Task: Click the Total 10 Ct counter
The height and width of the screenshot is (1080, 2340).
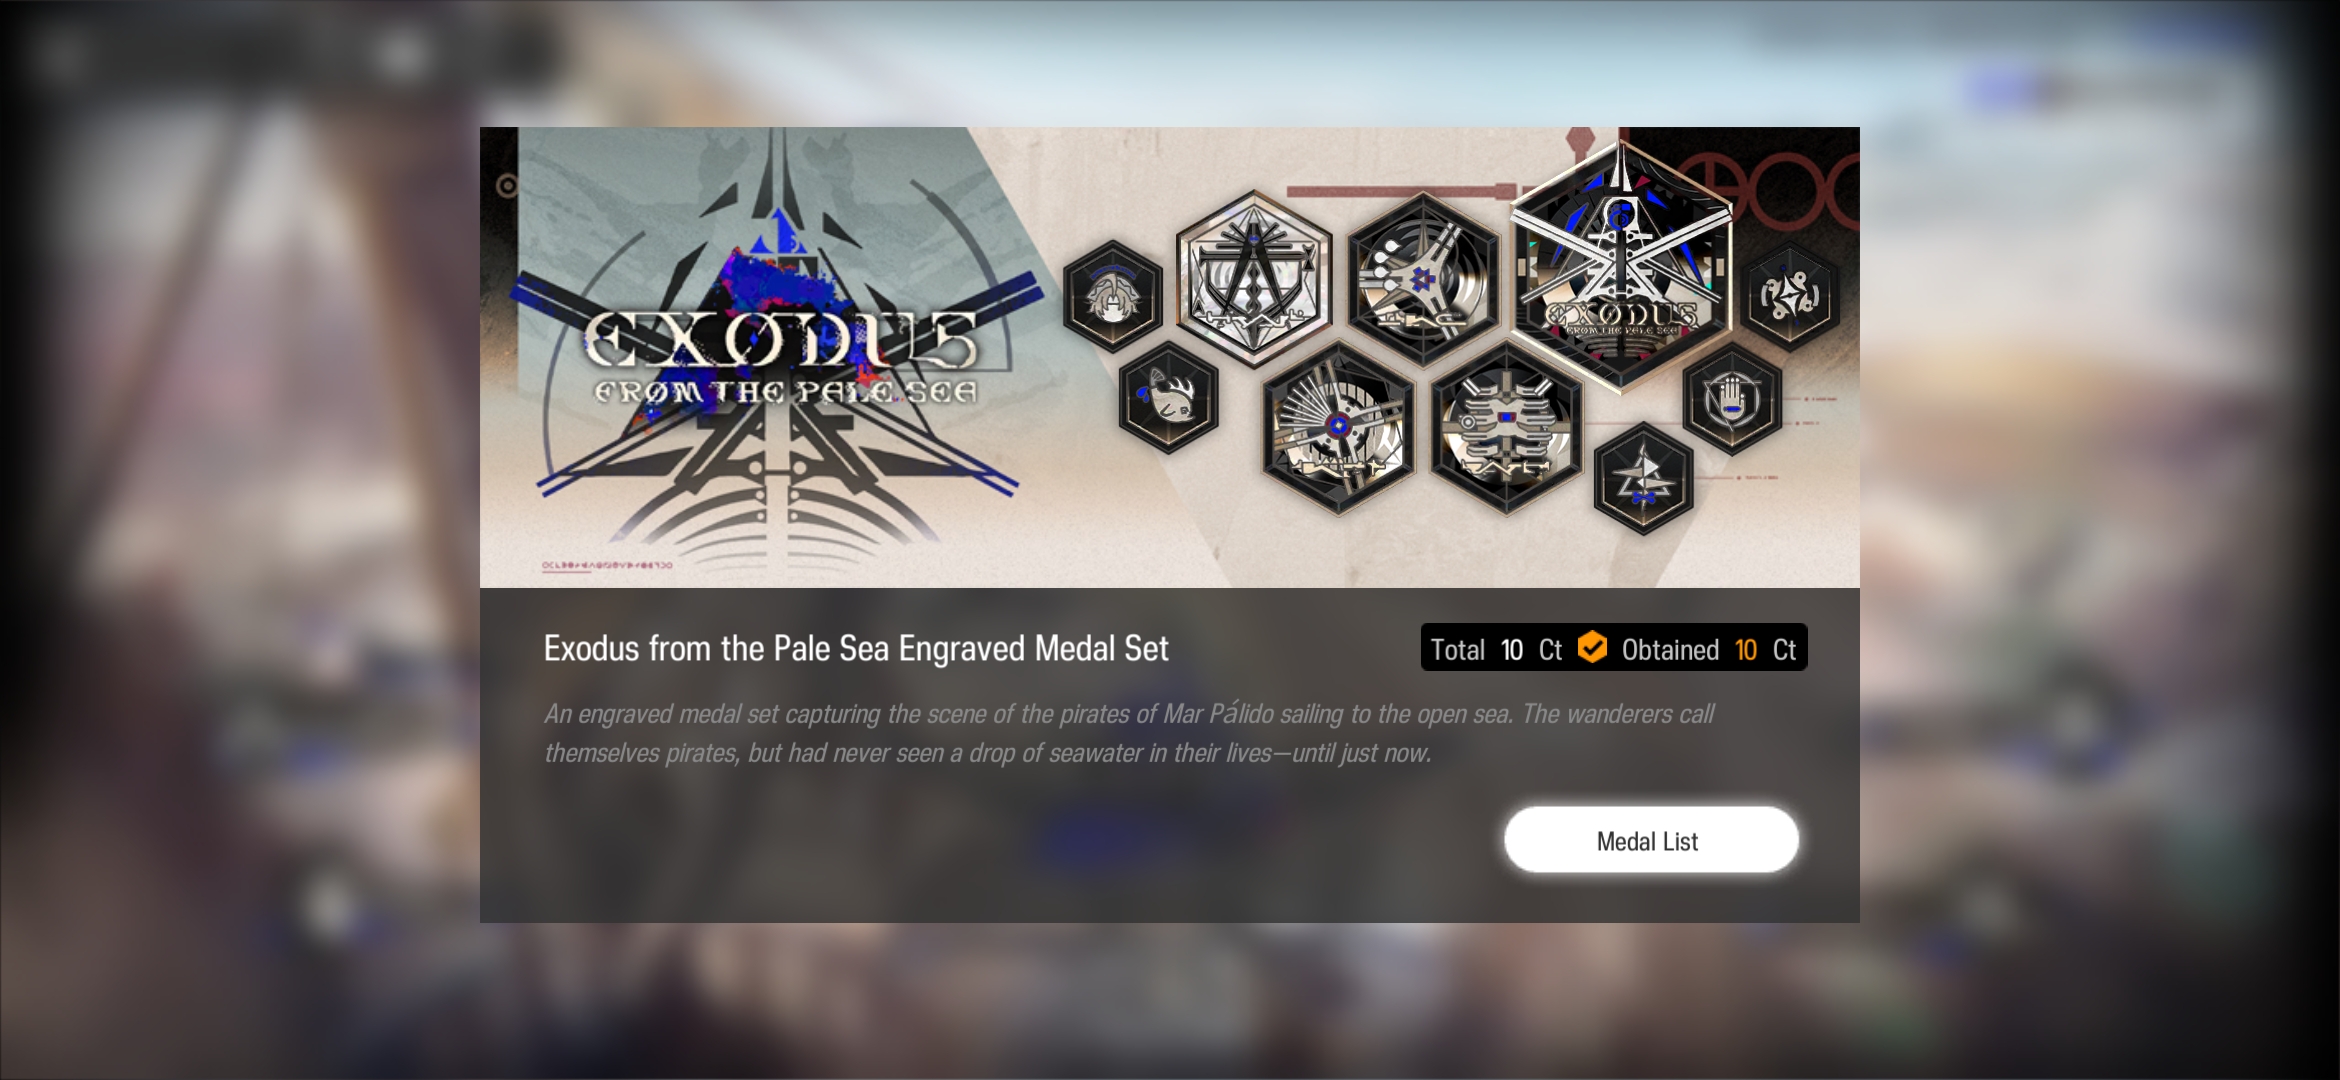Action: point(1495,650)
